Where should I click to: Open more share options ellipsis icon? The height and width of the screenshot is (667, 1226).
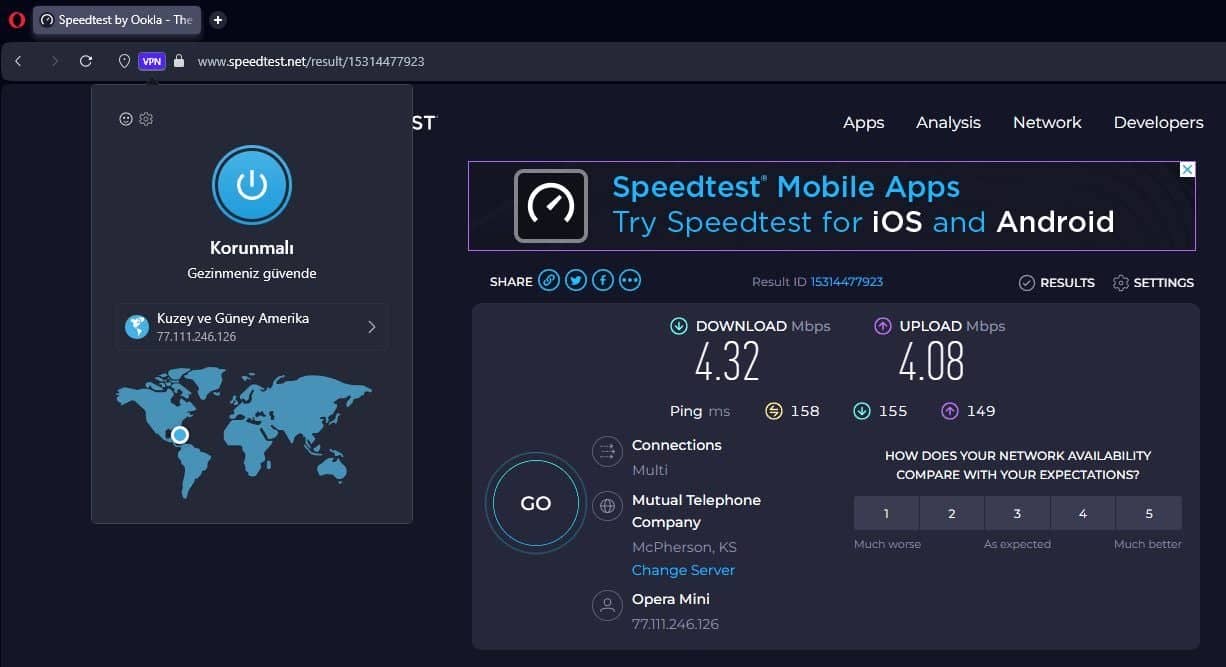click(630, 281)
